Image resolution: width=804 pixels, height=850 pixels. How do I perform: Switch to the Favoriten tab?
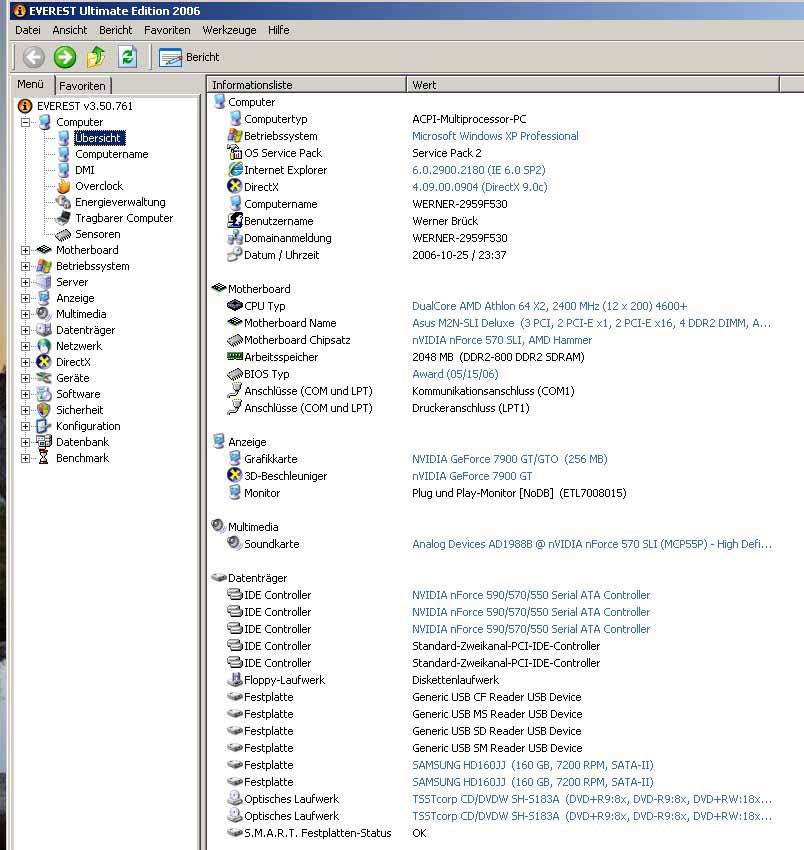(x=82, y=86)
